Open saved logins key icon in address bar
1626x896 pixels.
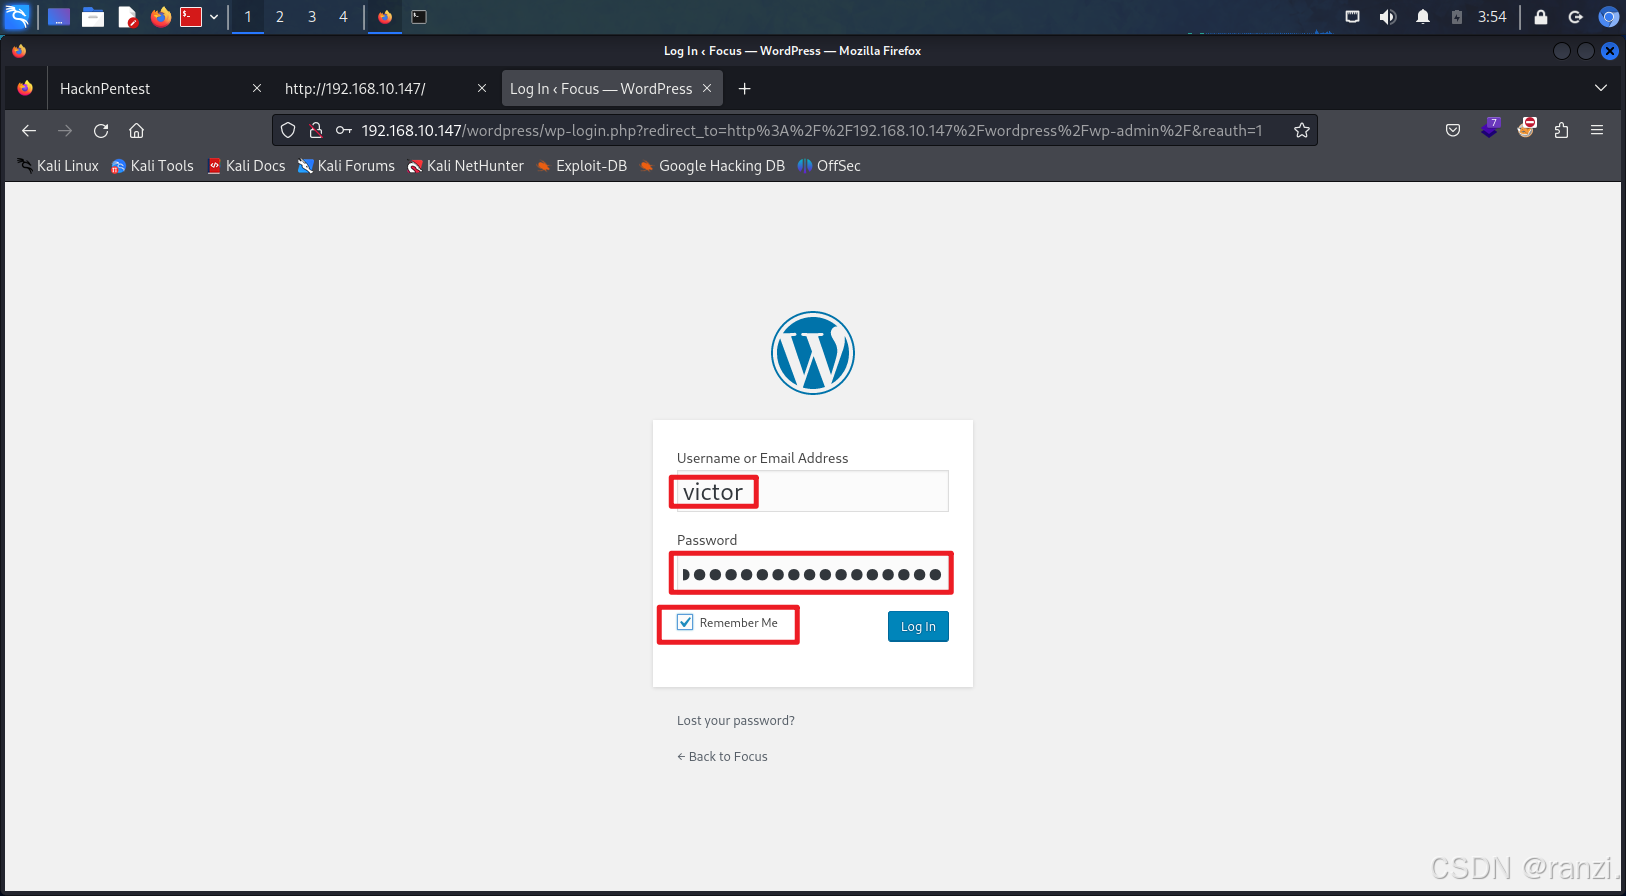point(344,130)
